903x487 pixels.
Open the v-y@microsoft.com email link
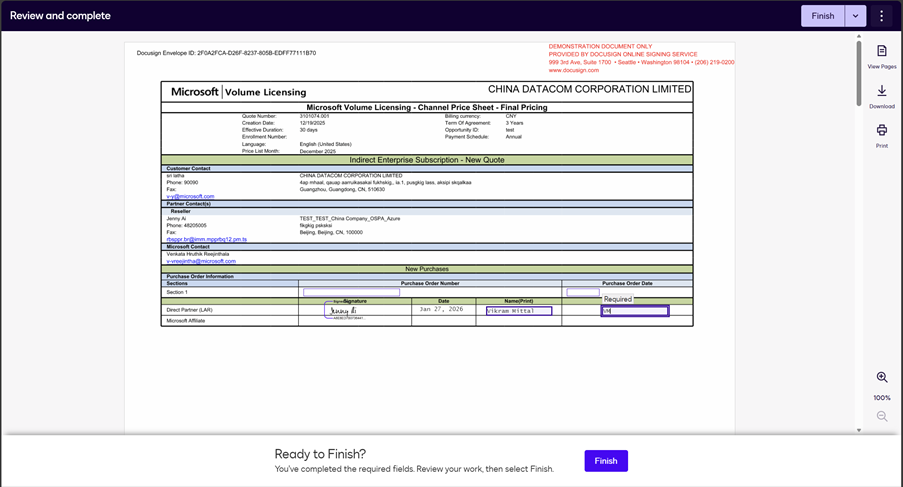tap(190, 196)
